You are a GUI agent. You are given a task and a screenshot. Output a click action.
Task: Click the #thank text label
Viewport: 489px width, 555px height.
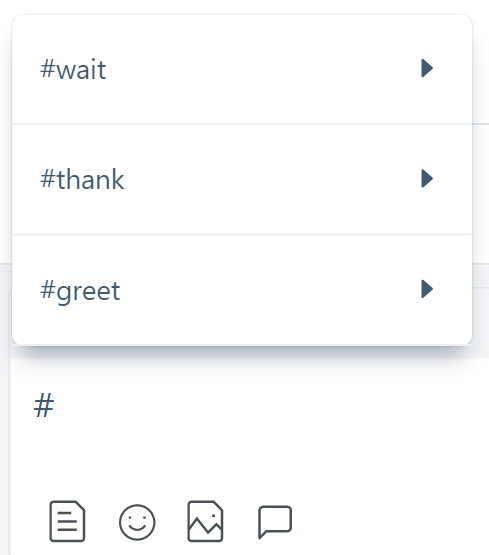(82, 179)
